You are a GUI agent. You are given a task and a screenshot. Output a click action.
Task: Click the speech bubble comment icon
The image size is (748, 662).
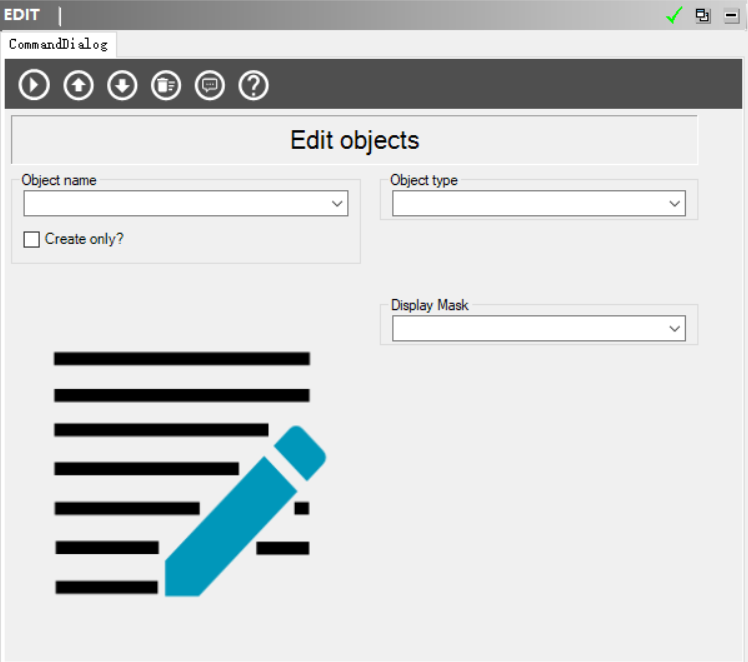(210, 85)
